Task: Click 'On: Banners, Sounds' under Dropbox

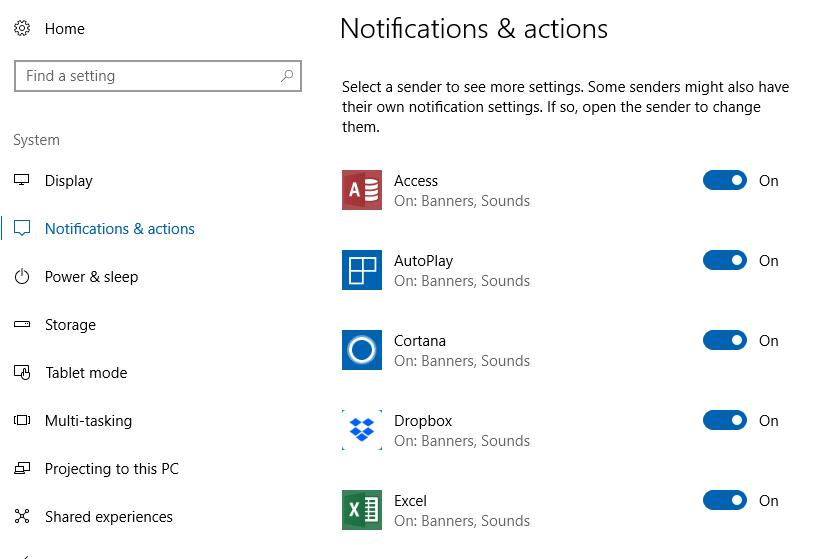Action: tap(462, 441)
